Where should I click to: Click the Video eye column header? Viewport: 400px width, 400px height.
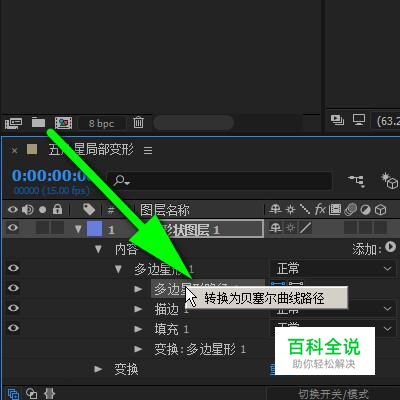[x=13, y=210]
